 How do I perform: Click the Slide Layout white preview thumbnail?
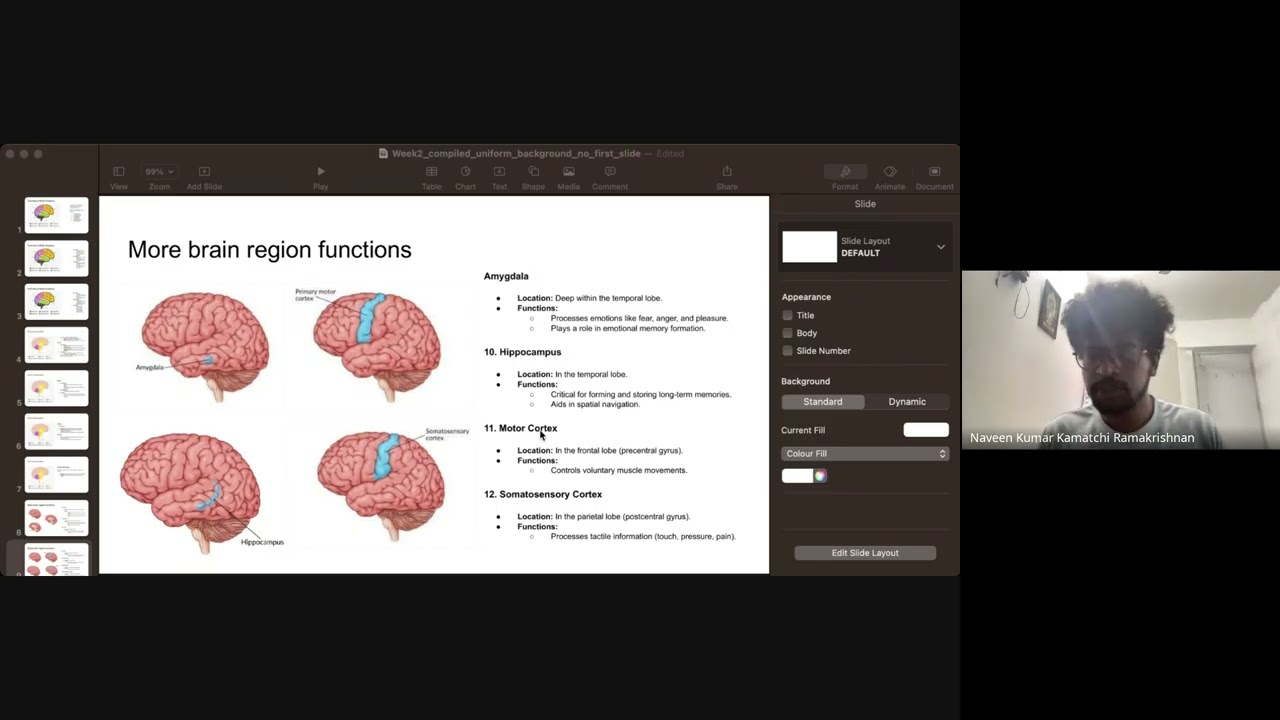tap(809, 247)
